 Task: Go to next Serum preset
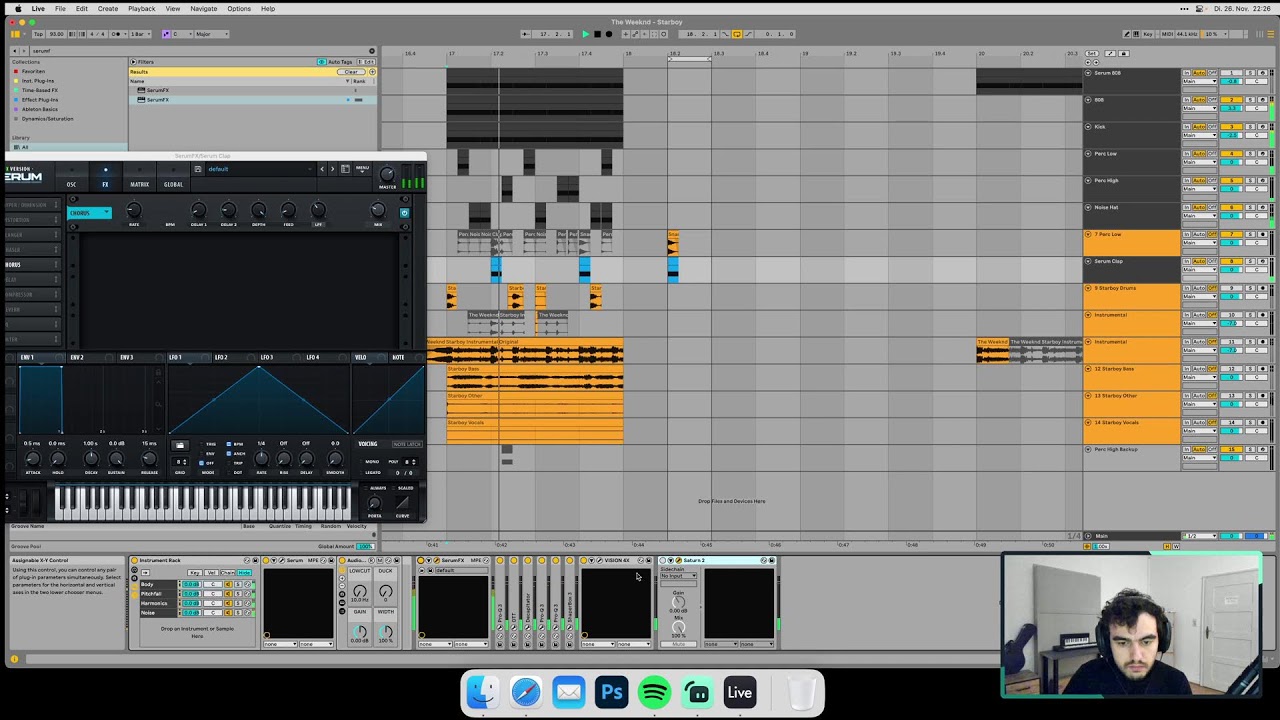coord(333,169)
